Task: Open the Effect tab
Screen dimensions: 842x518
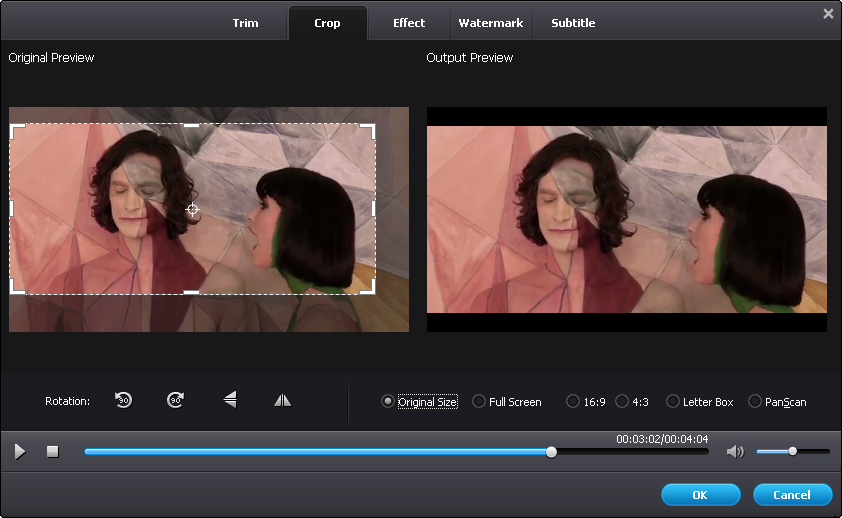Action: pos(408,23)
